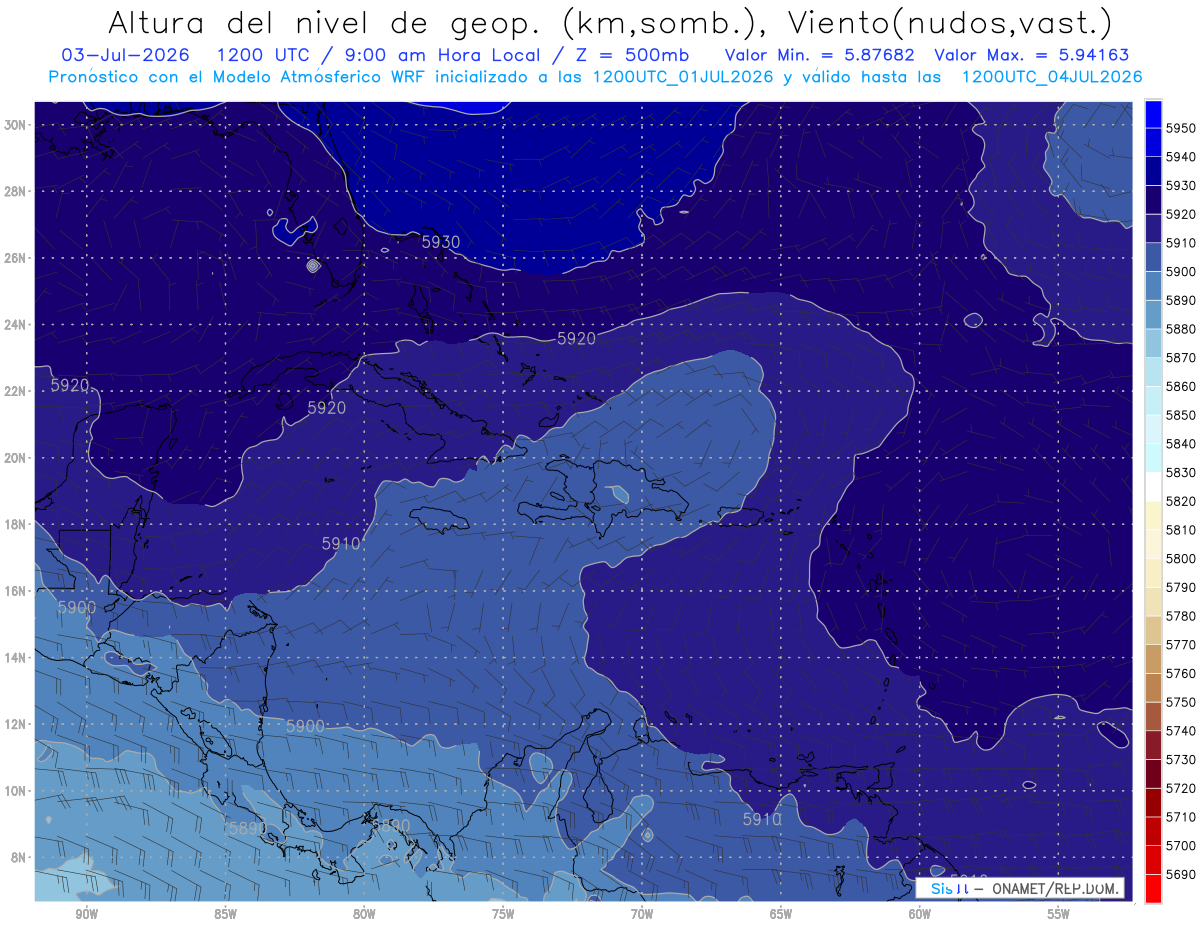The image size is (1200, 927).
Task: Click the 16N latitude axis label
Action: coord(17,591)
